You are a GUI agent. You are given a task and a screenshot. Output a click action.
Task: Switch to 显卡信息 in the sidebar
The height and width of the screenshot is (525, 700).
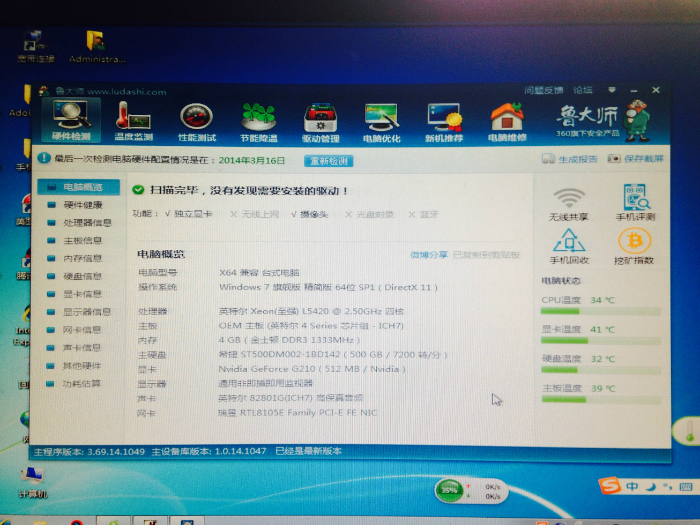pos(83,294)
